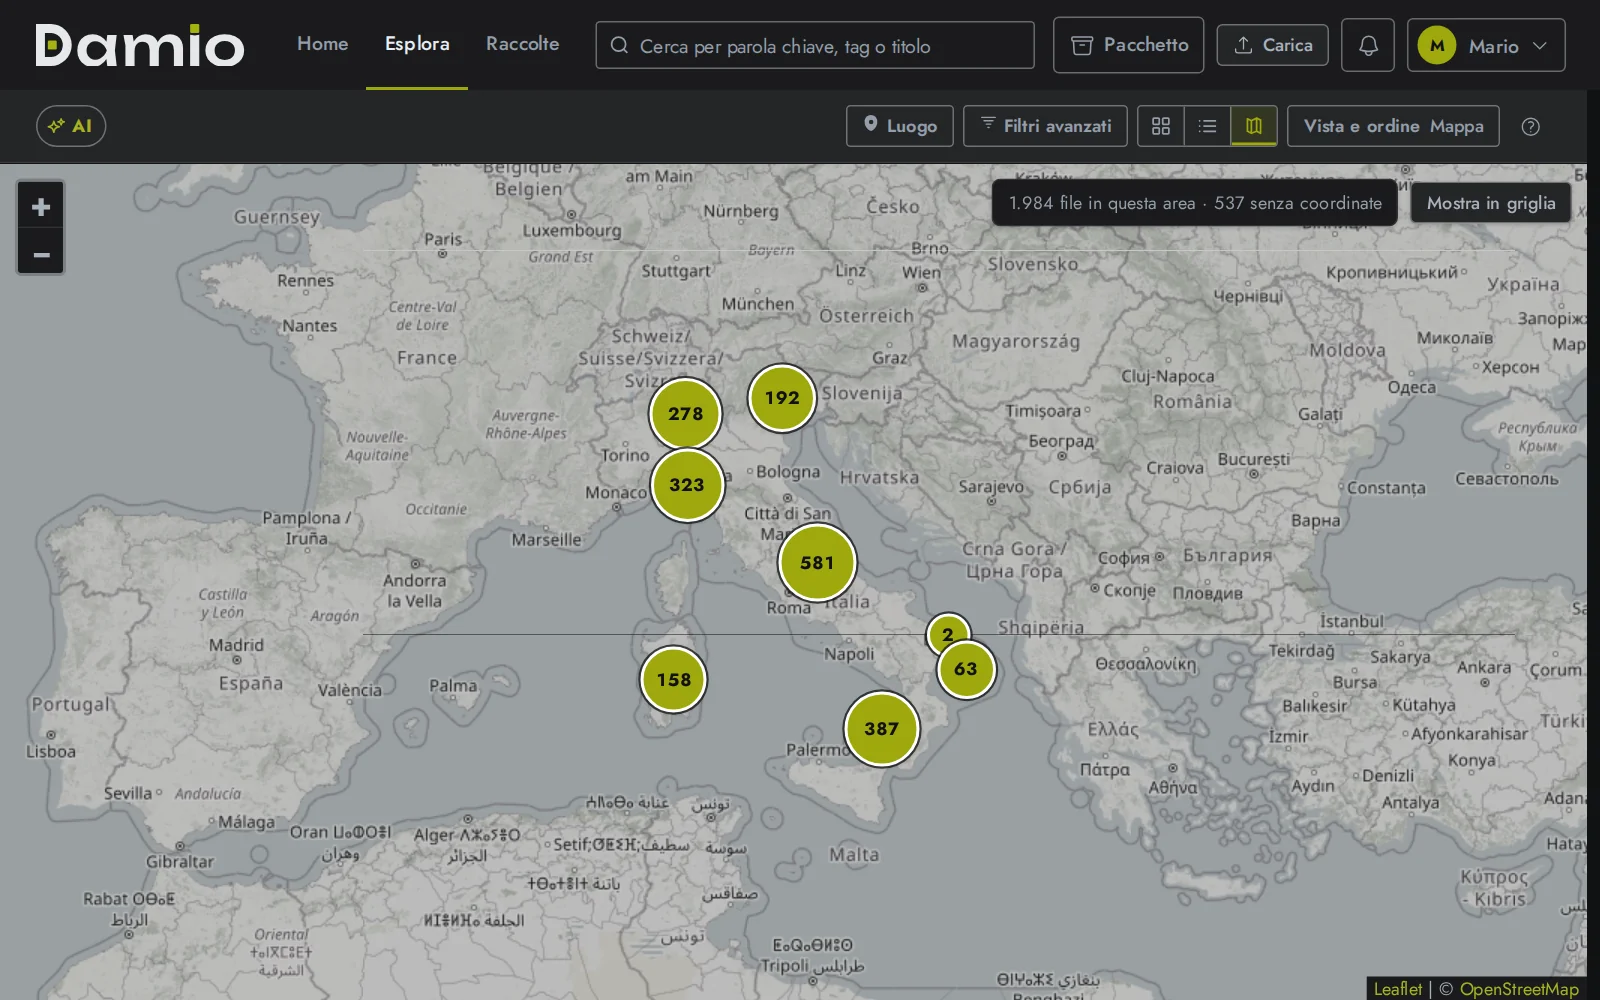Open the notifications bell

click(x=1368, y=45)
